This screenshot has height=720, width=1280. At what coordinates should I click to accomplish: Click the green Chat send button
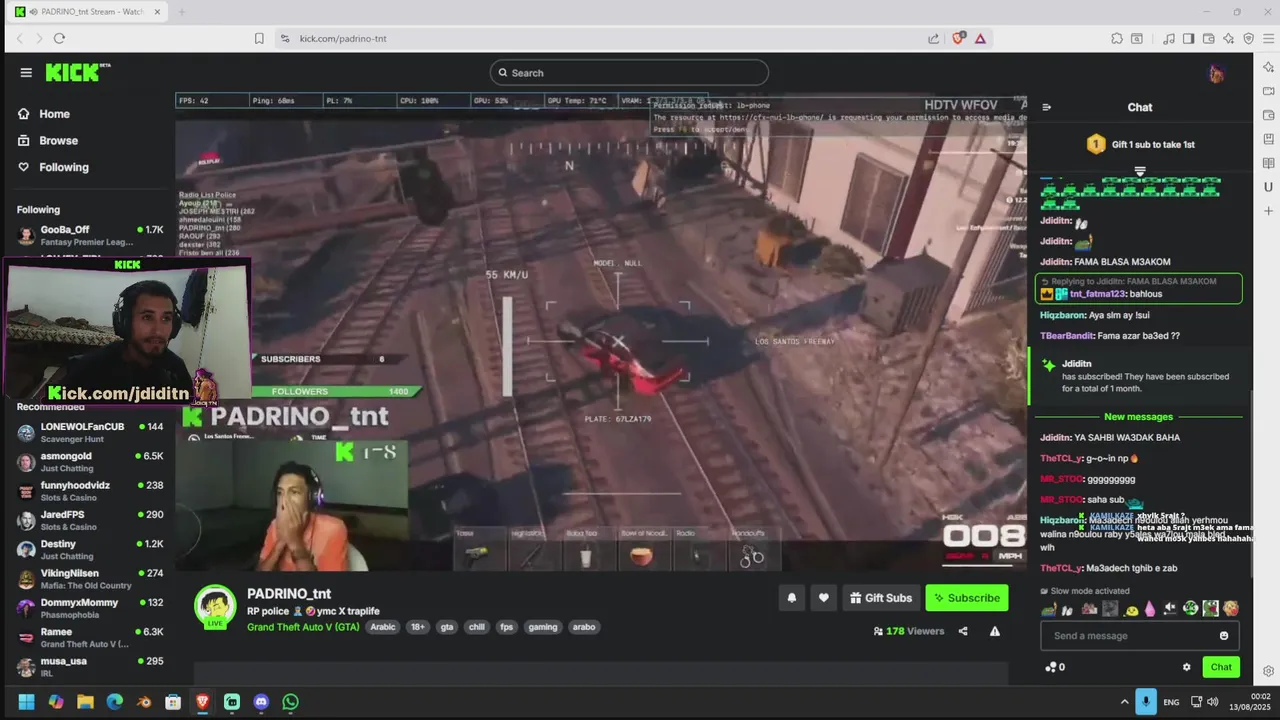tap(1221, 667)
